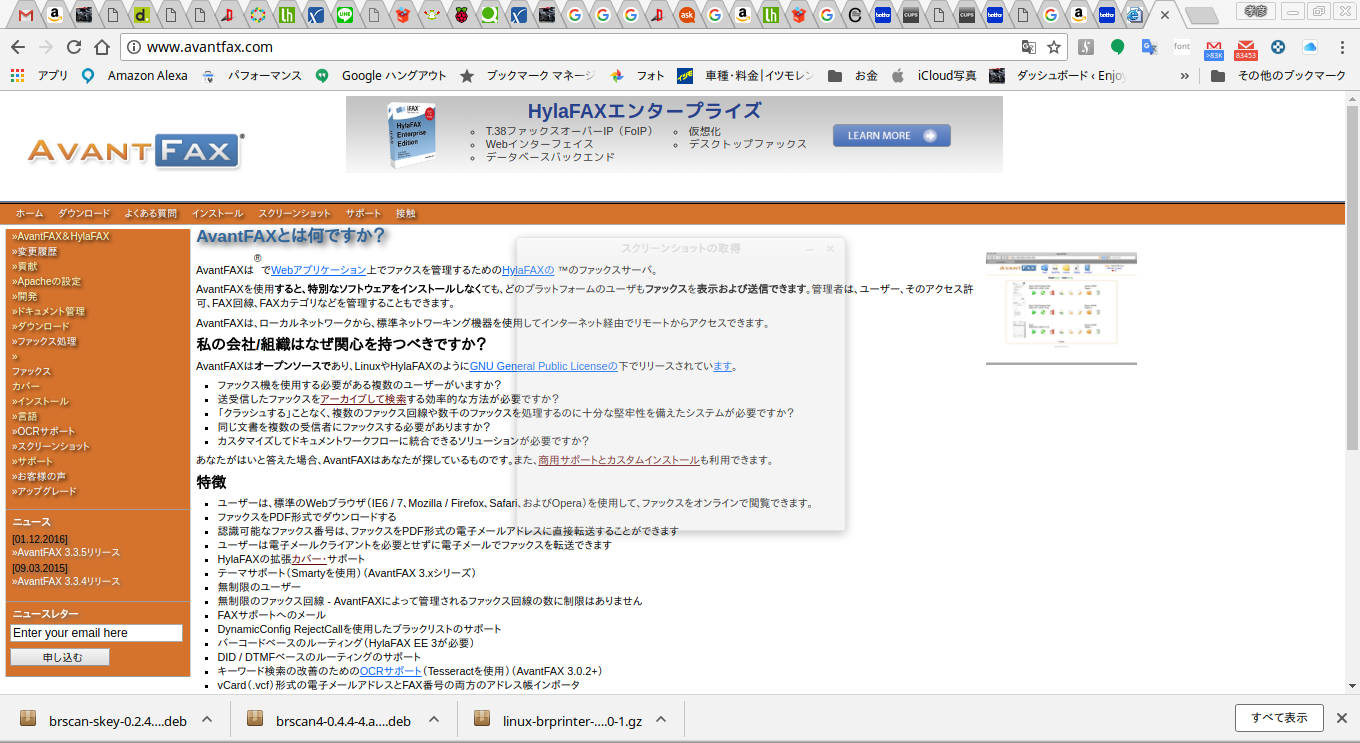The image size is (1360, 743).
Task: Follow the GNU General Public License link
Action: click(543, 366)
